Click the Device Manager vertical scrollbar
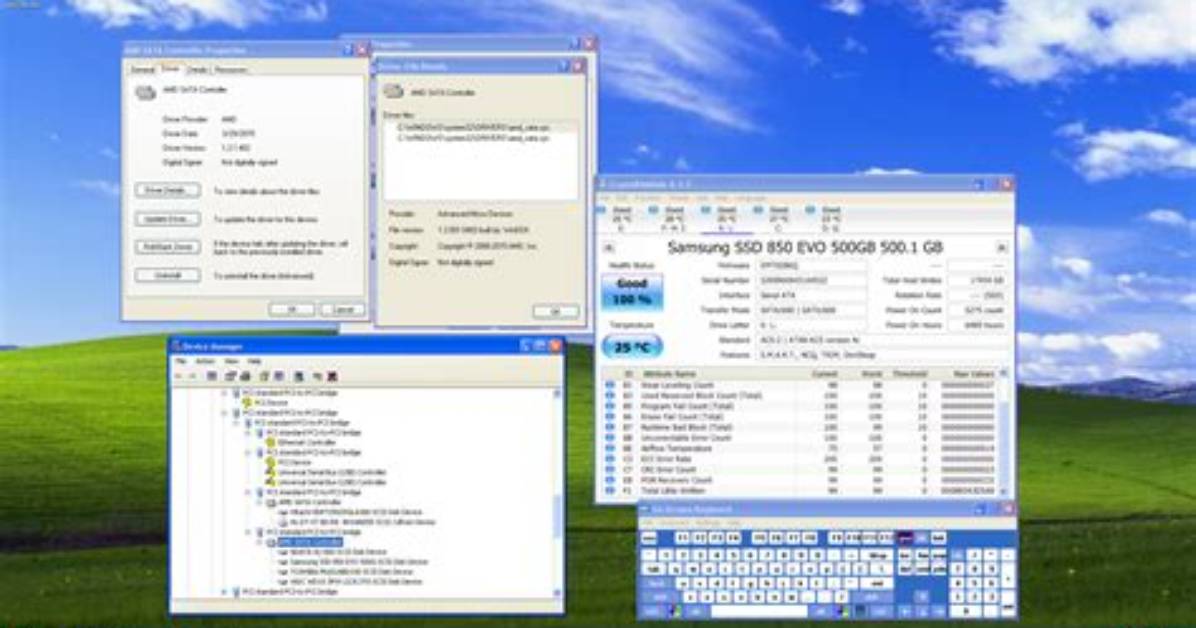This screenshot has height=628, width=1196. [557, 492]
